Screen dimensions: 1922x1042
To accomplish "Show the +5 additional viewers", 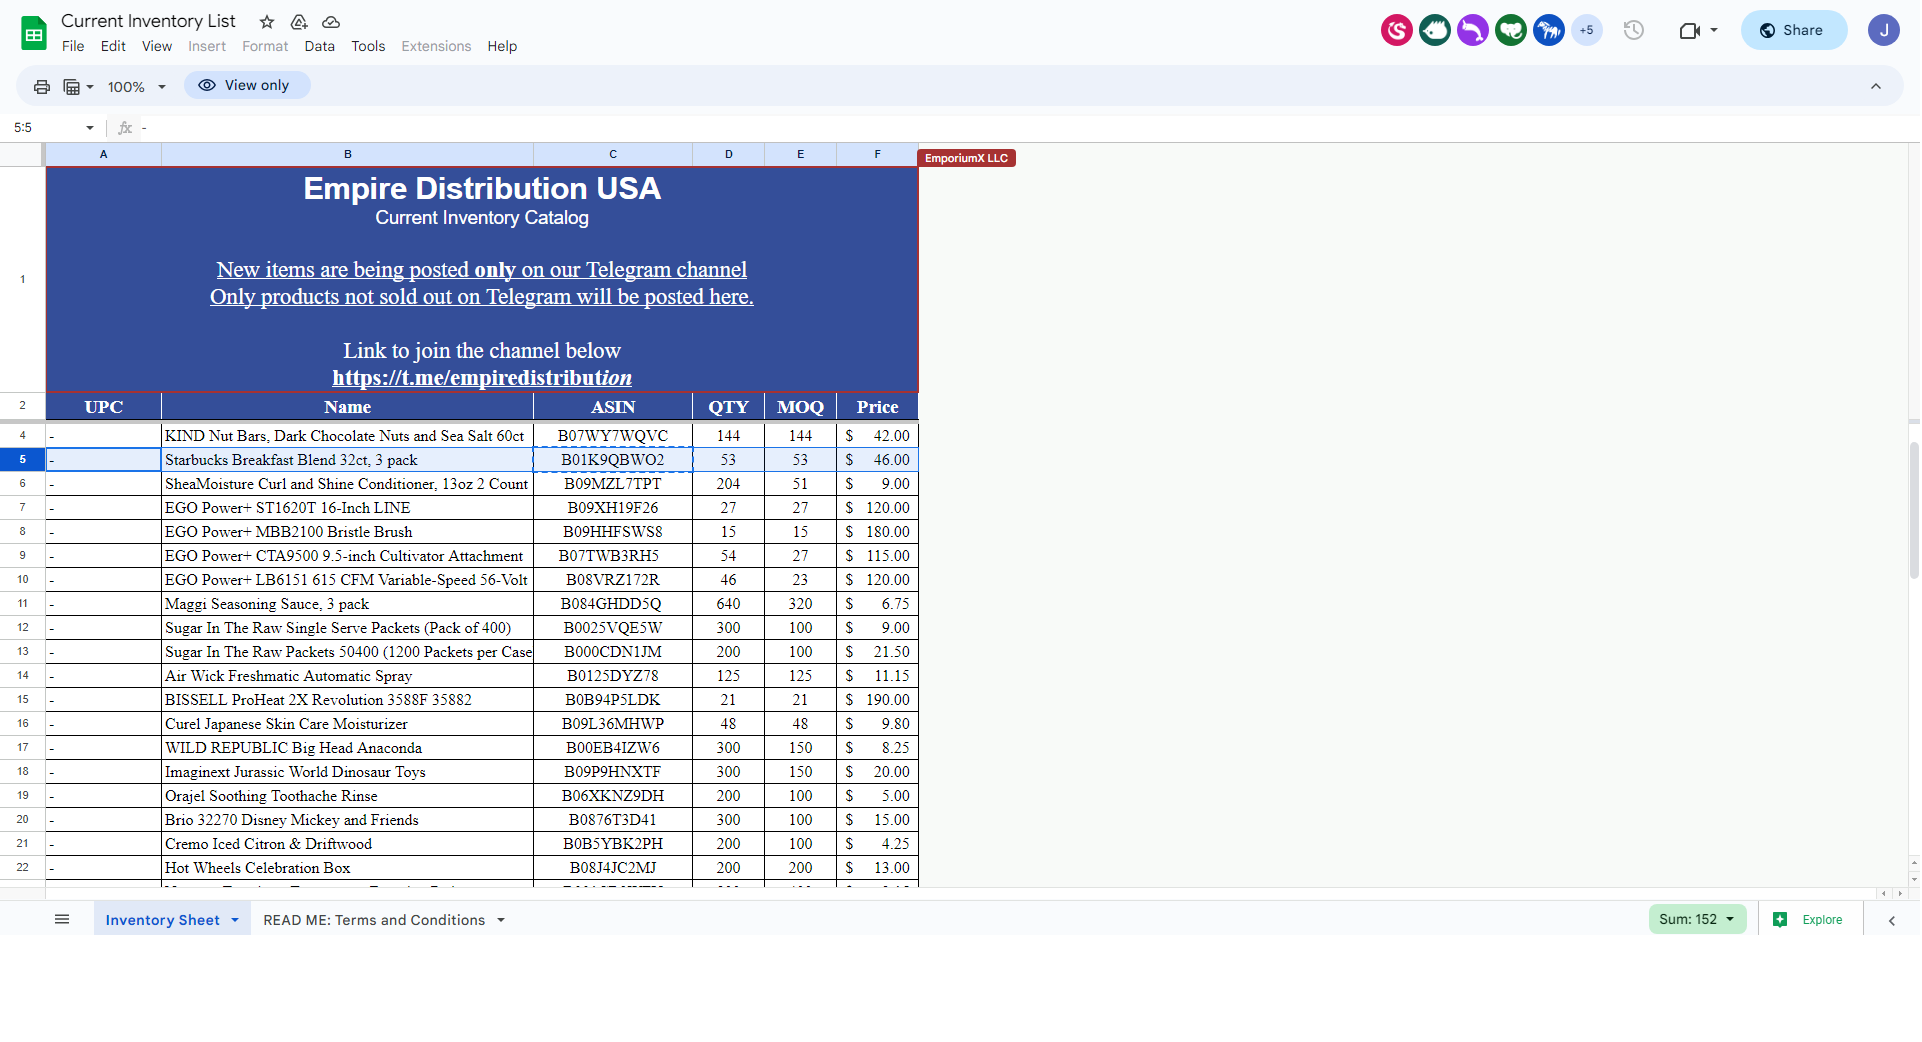I will 1587,30.
